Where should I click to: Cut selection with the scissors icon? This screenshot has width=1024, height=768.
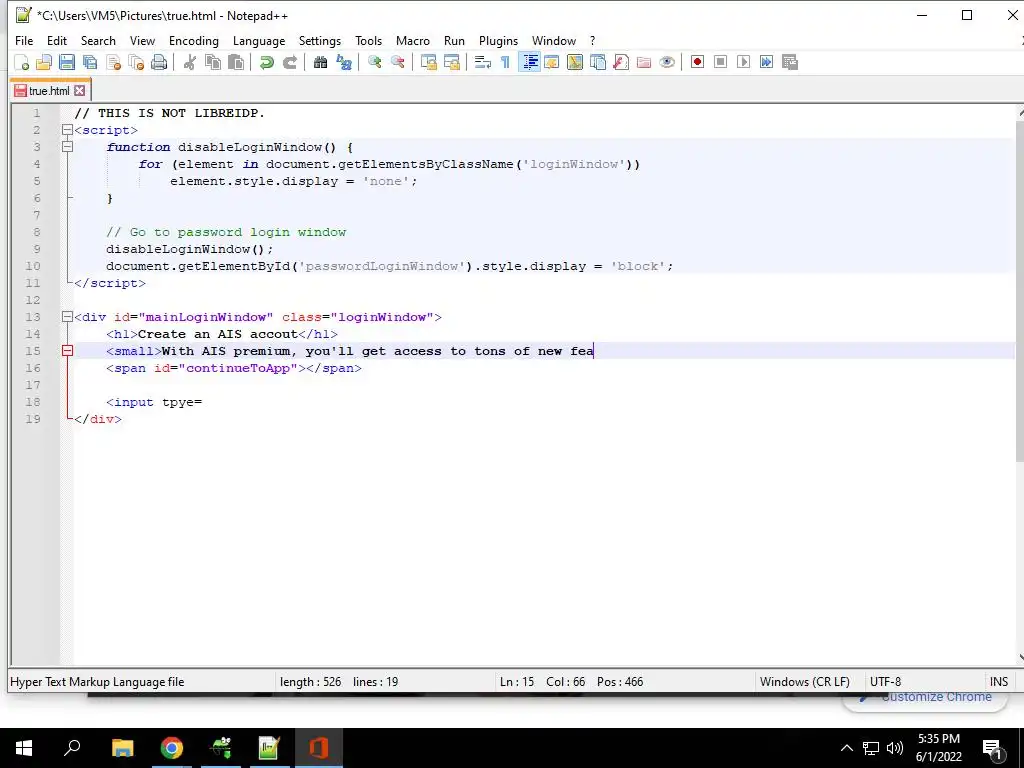[189, 62]
